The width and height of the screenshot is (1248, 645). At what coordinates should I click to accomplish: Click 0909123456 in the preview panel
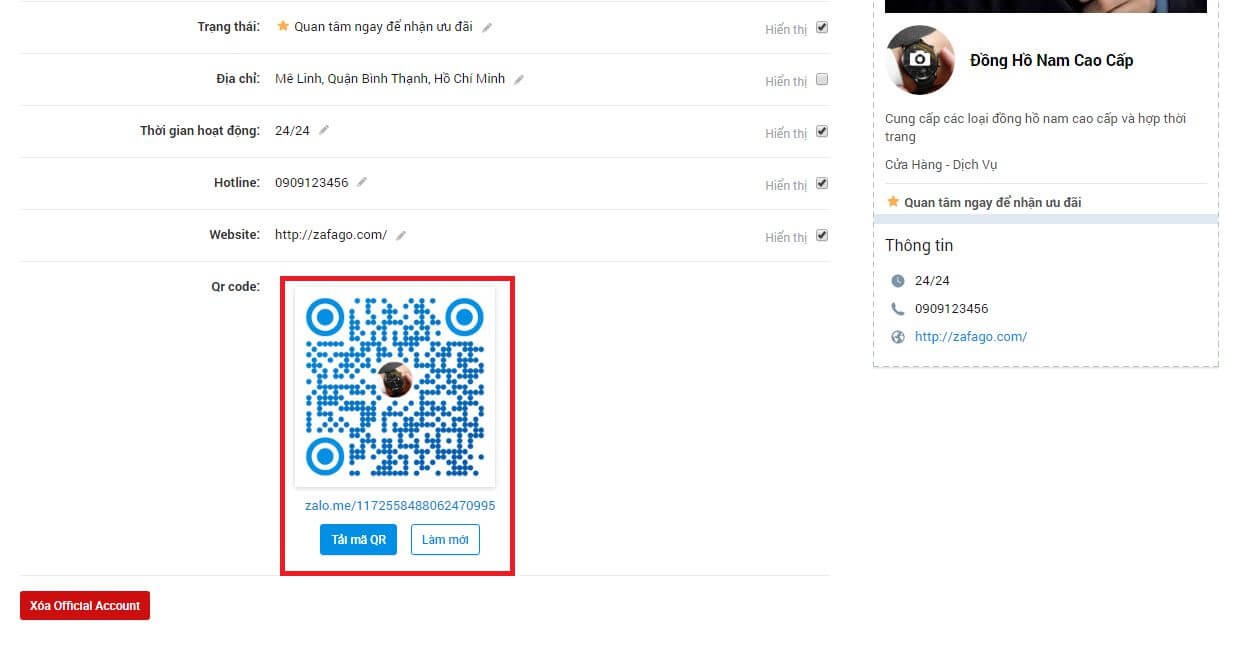pos(952,309)
